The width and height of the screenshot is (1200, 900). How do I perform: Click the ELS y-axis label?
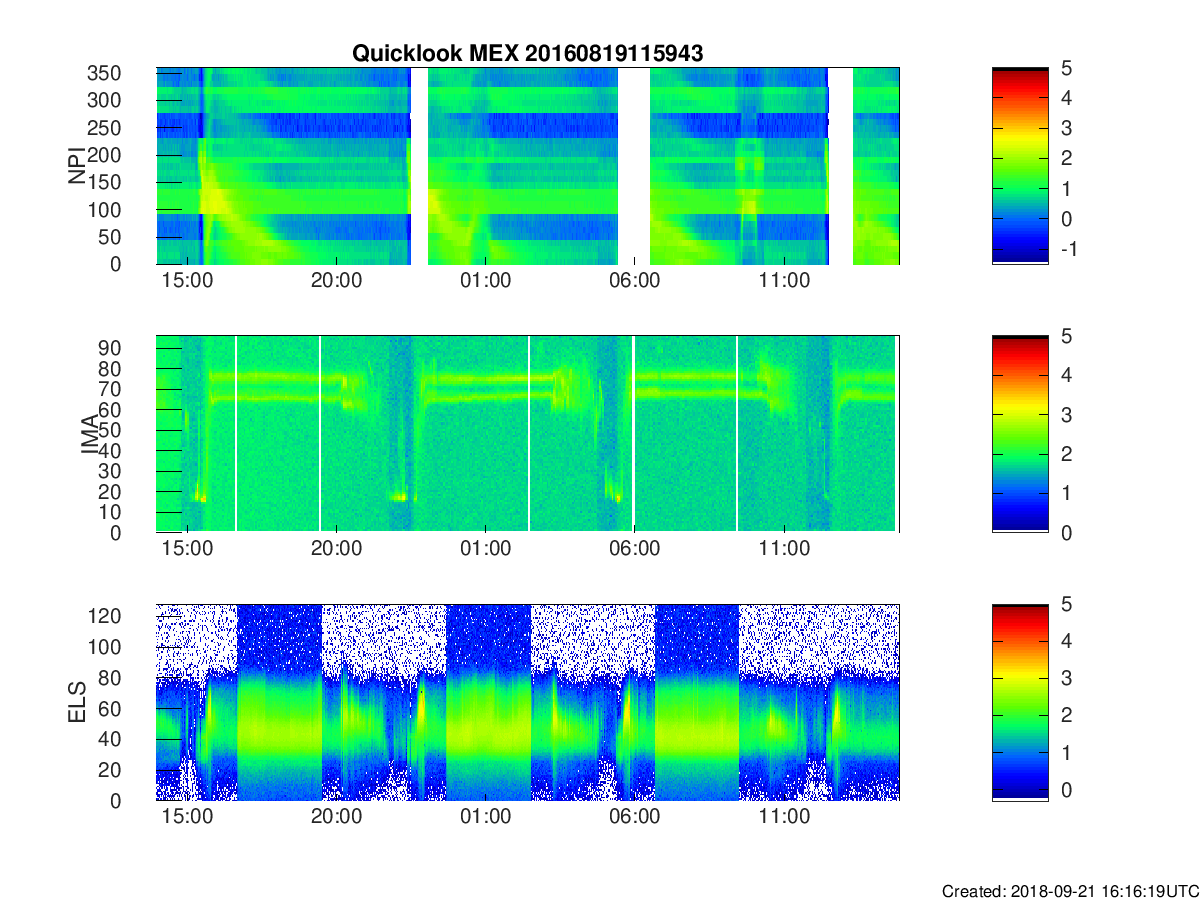76,702
